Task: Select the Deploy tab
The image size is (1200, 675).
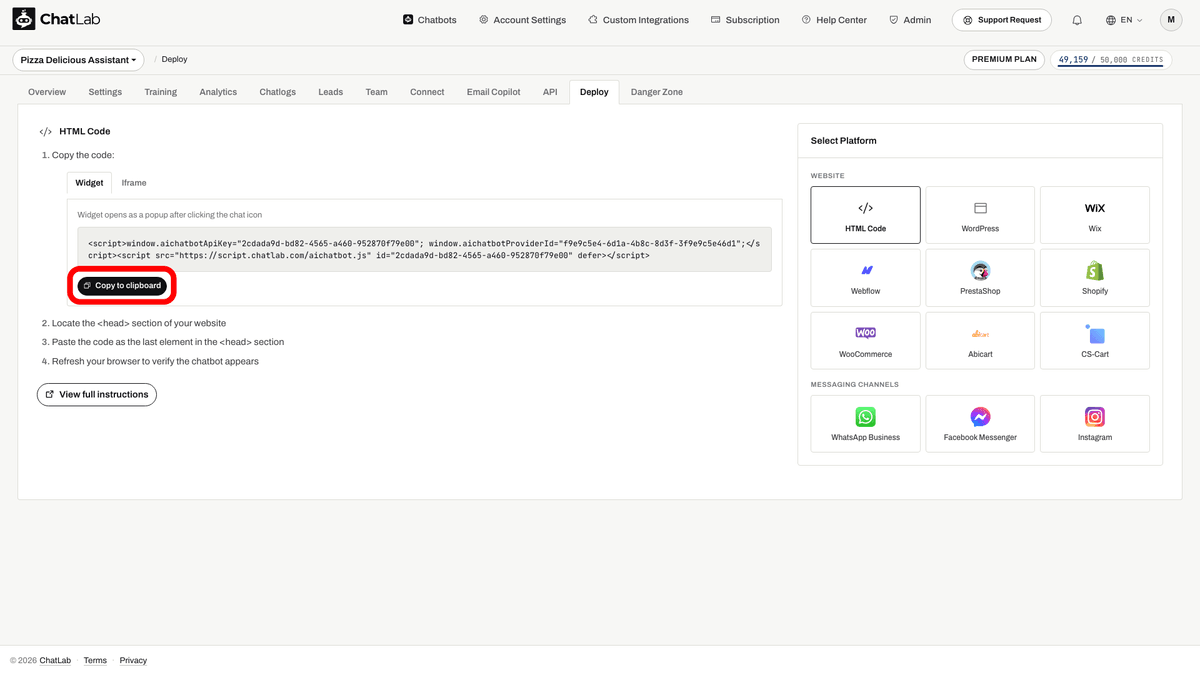Action: 594,92
